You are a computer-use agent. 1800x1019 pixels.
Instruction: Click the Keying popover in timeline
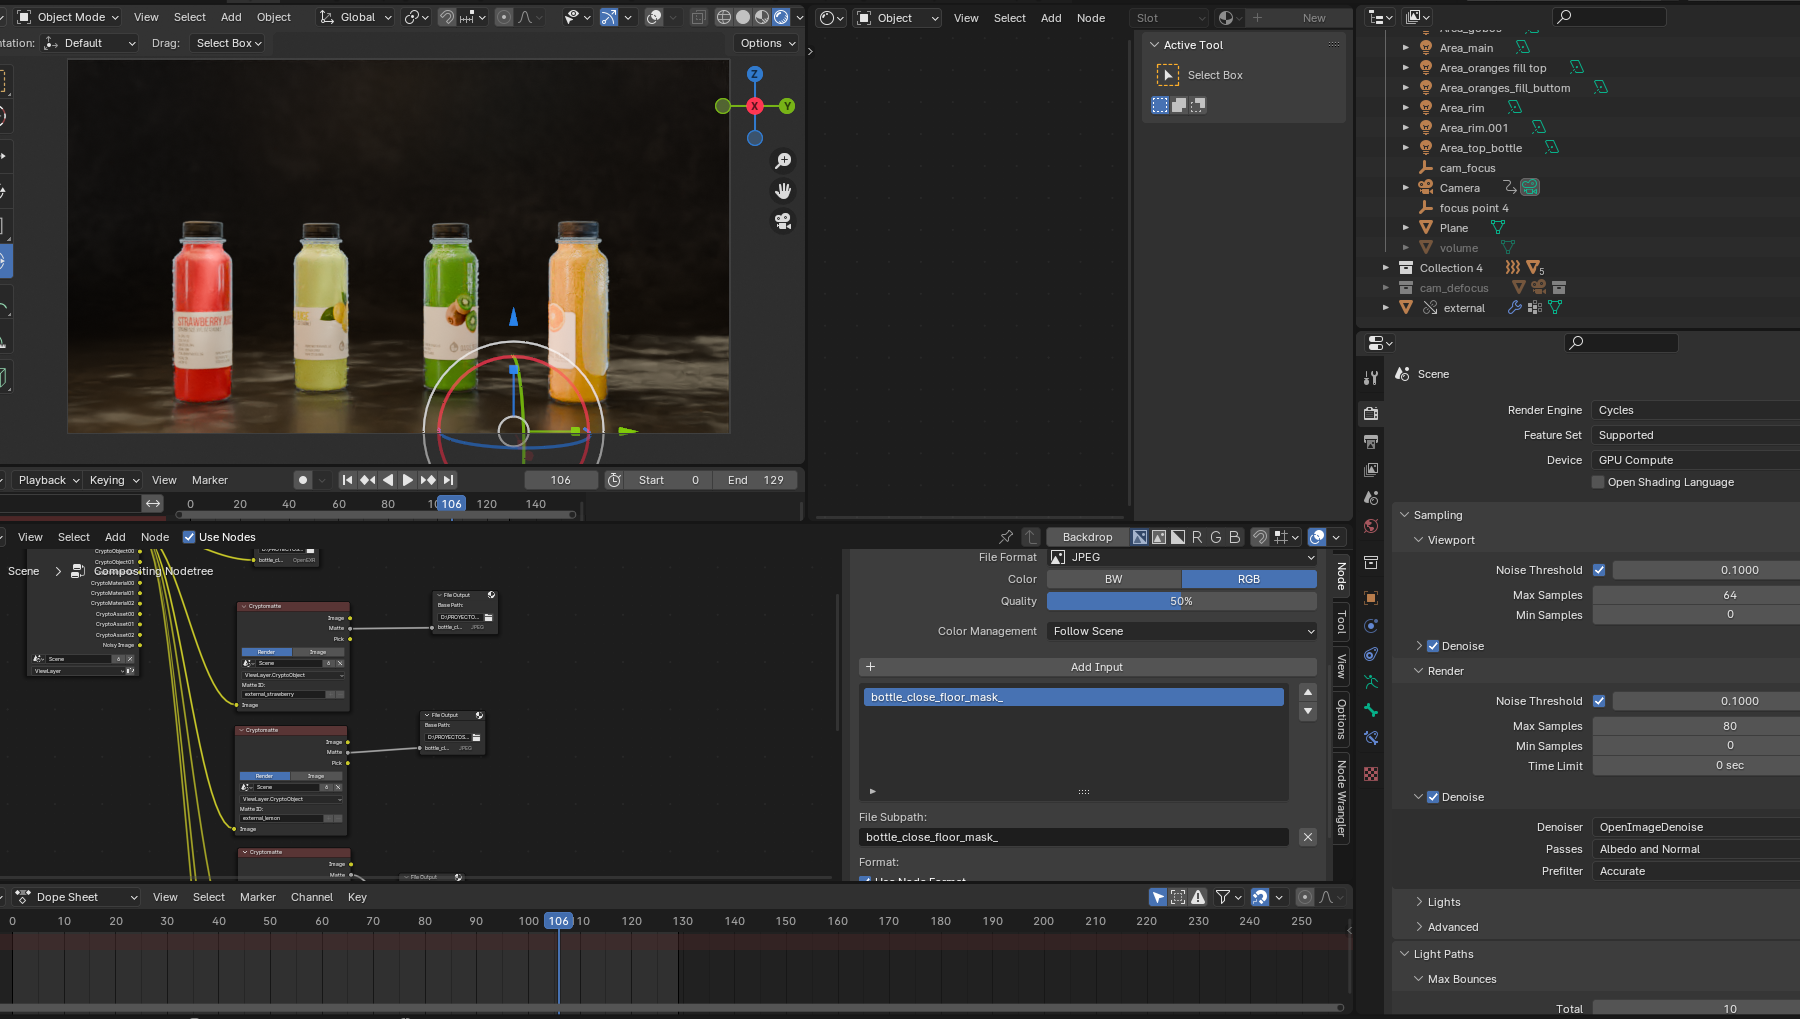point(114,480)
